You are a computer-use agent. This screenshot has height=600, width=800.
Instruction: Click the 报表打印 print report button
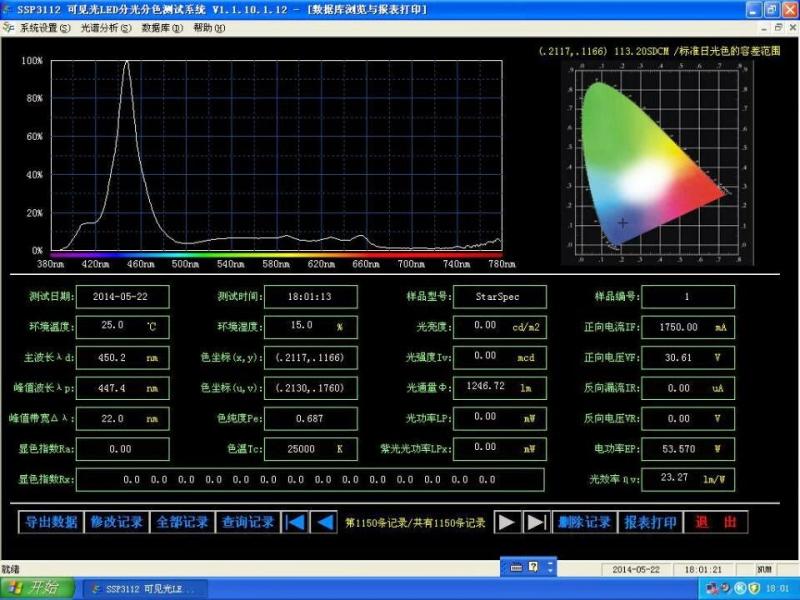click(x=650, y=522)
